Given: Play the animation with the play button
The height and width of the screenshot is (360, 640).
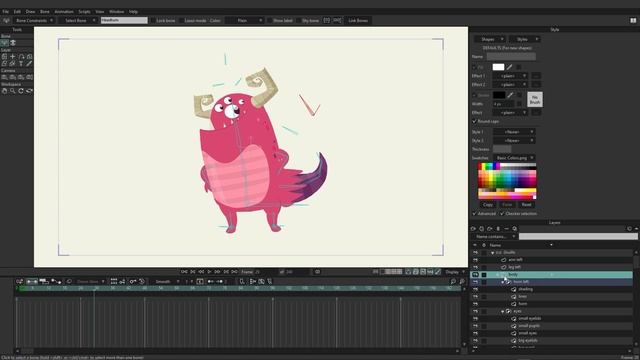Looking at the screenshot, I should point(209,272).
